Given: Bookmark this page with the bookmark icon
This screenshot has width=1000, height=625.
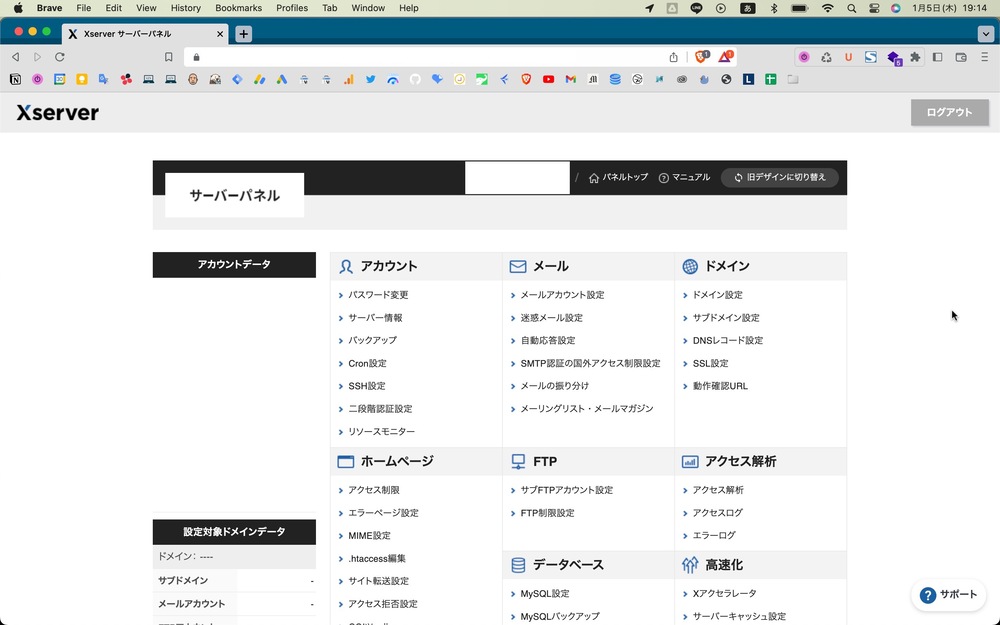Looking at the screenshot, I should [x=168, y=57].
